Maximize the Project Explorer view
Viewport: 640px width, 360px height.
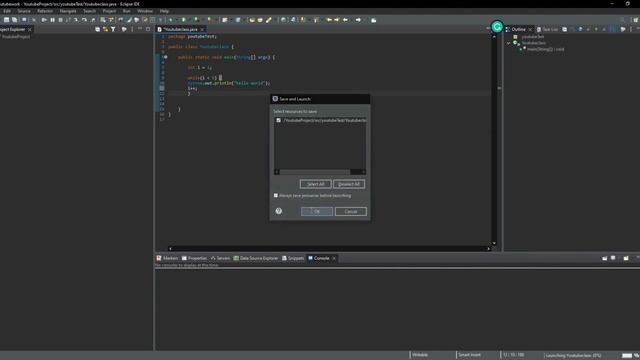click(148, 29)
